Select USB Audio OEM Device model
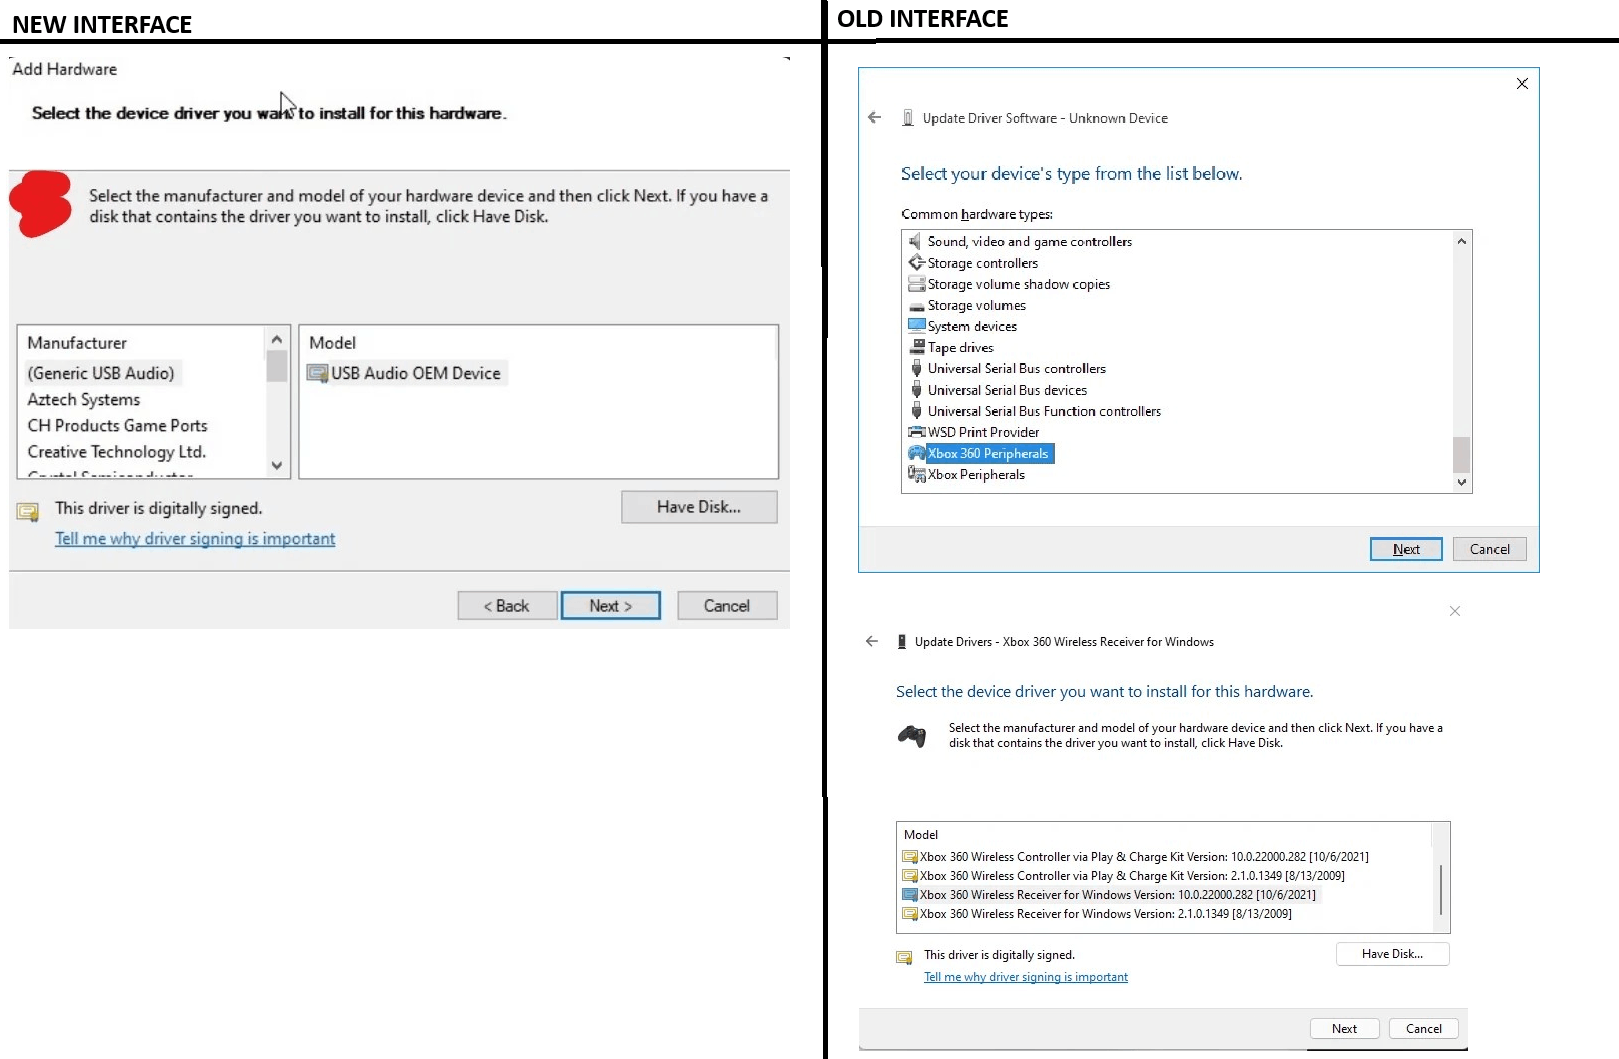This screenshot has width=1619, height=1059. point(405,373)
